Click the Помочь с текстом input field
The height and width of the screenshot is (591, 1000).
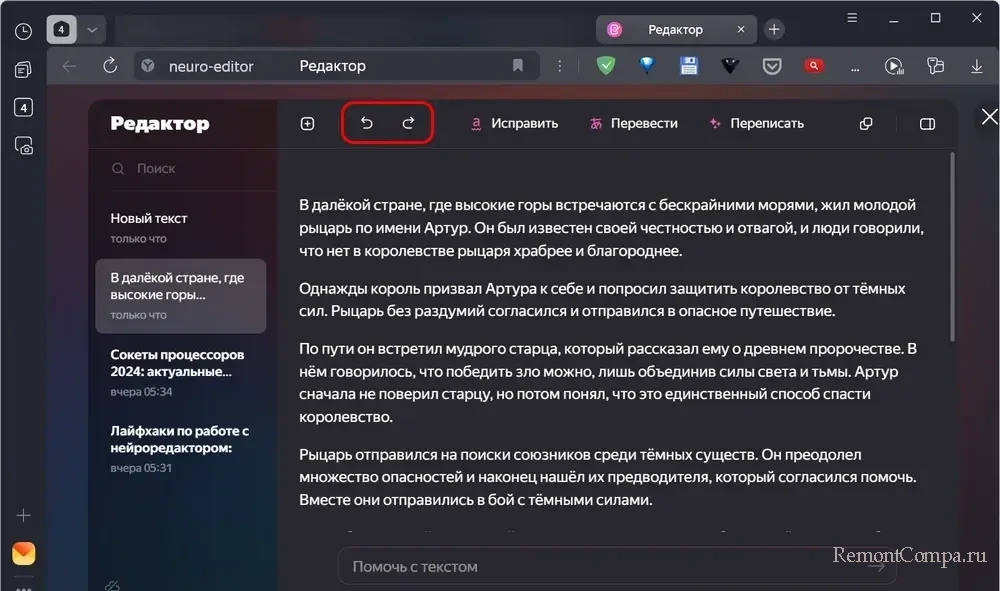(x=600, y=566)
